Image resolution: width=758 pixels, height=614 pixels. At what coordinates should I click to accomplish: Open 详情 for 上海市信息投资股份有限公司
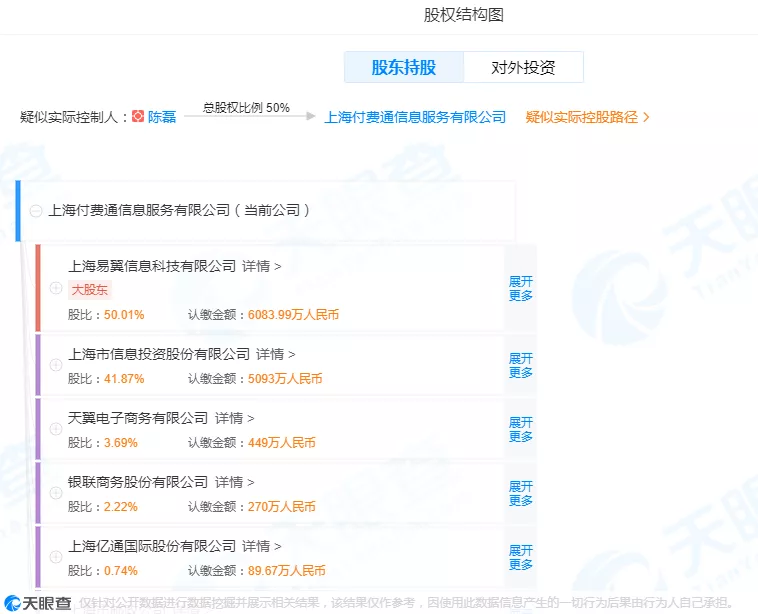coord(276,354)
